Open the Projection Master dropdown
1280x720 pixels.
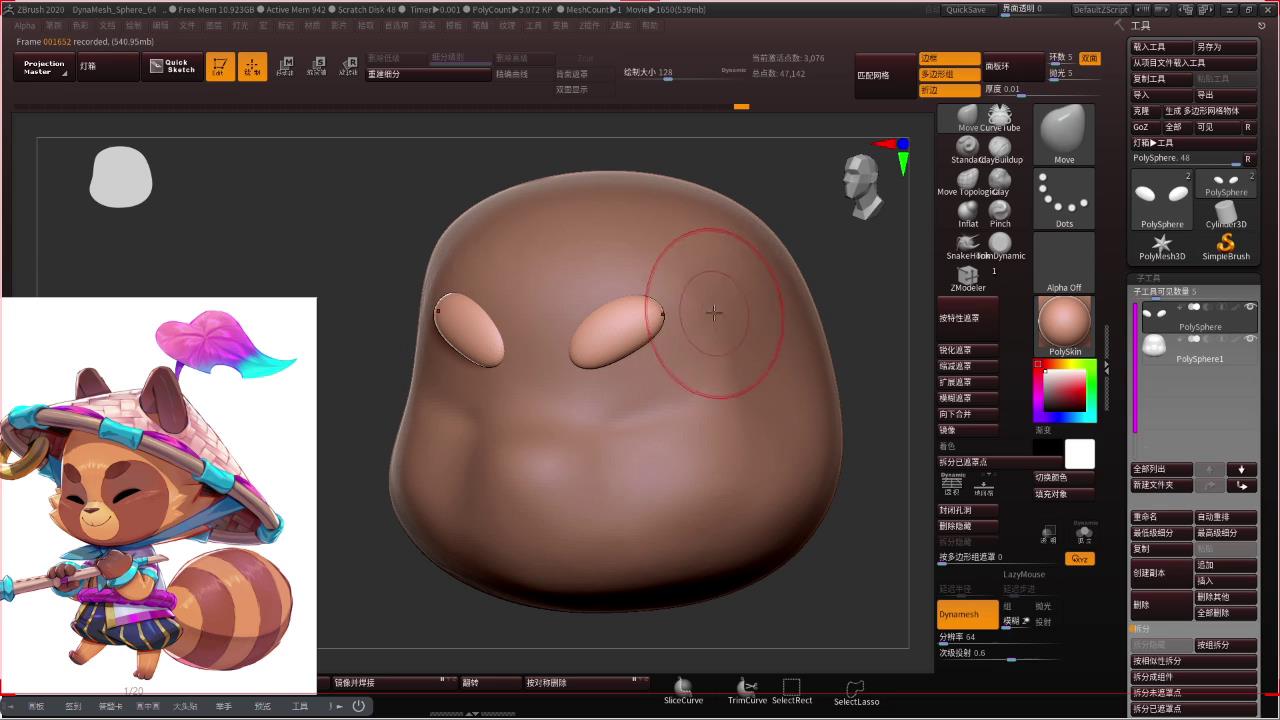tap(44, 67)
